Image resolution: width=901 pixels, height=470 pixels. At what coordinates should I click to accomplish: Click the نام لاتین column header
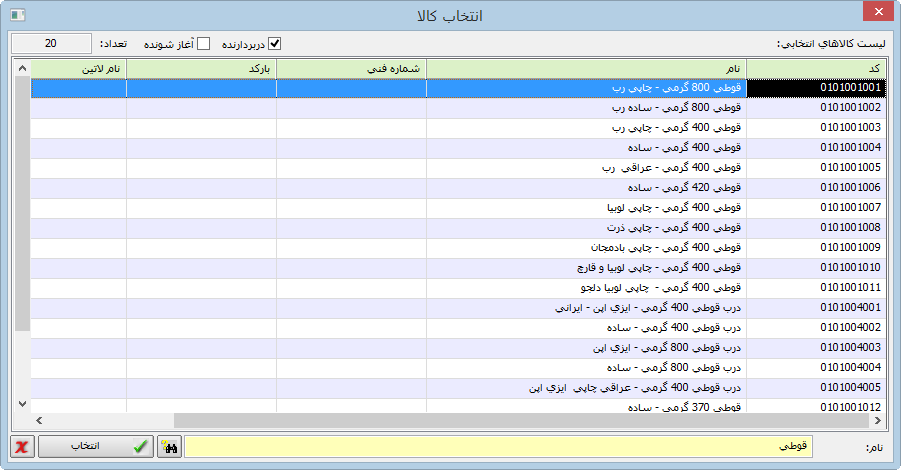point(78,68)
